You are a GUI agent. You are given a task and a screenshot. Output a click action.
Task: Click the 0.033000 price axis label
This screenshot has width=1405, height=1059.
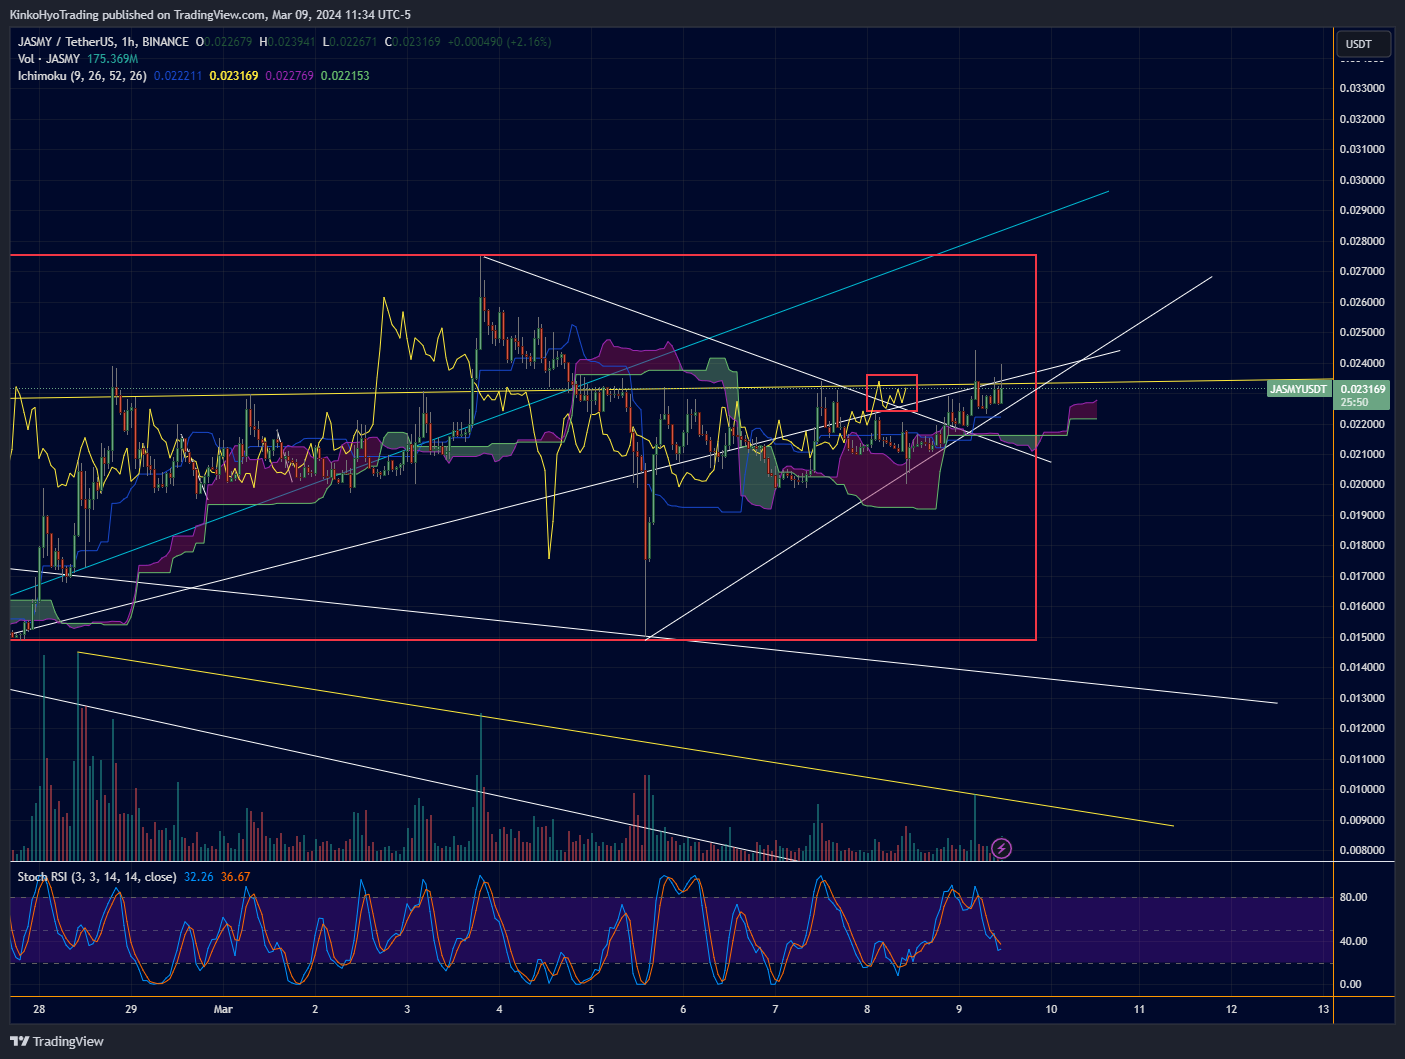coord(1362,88)
